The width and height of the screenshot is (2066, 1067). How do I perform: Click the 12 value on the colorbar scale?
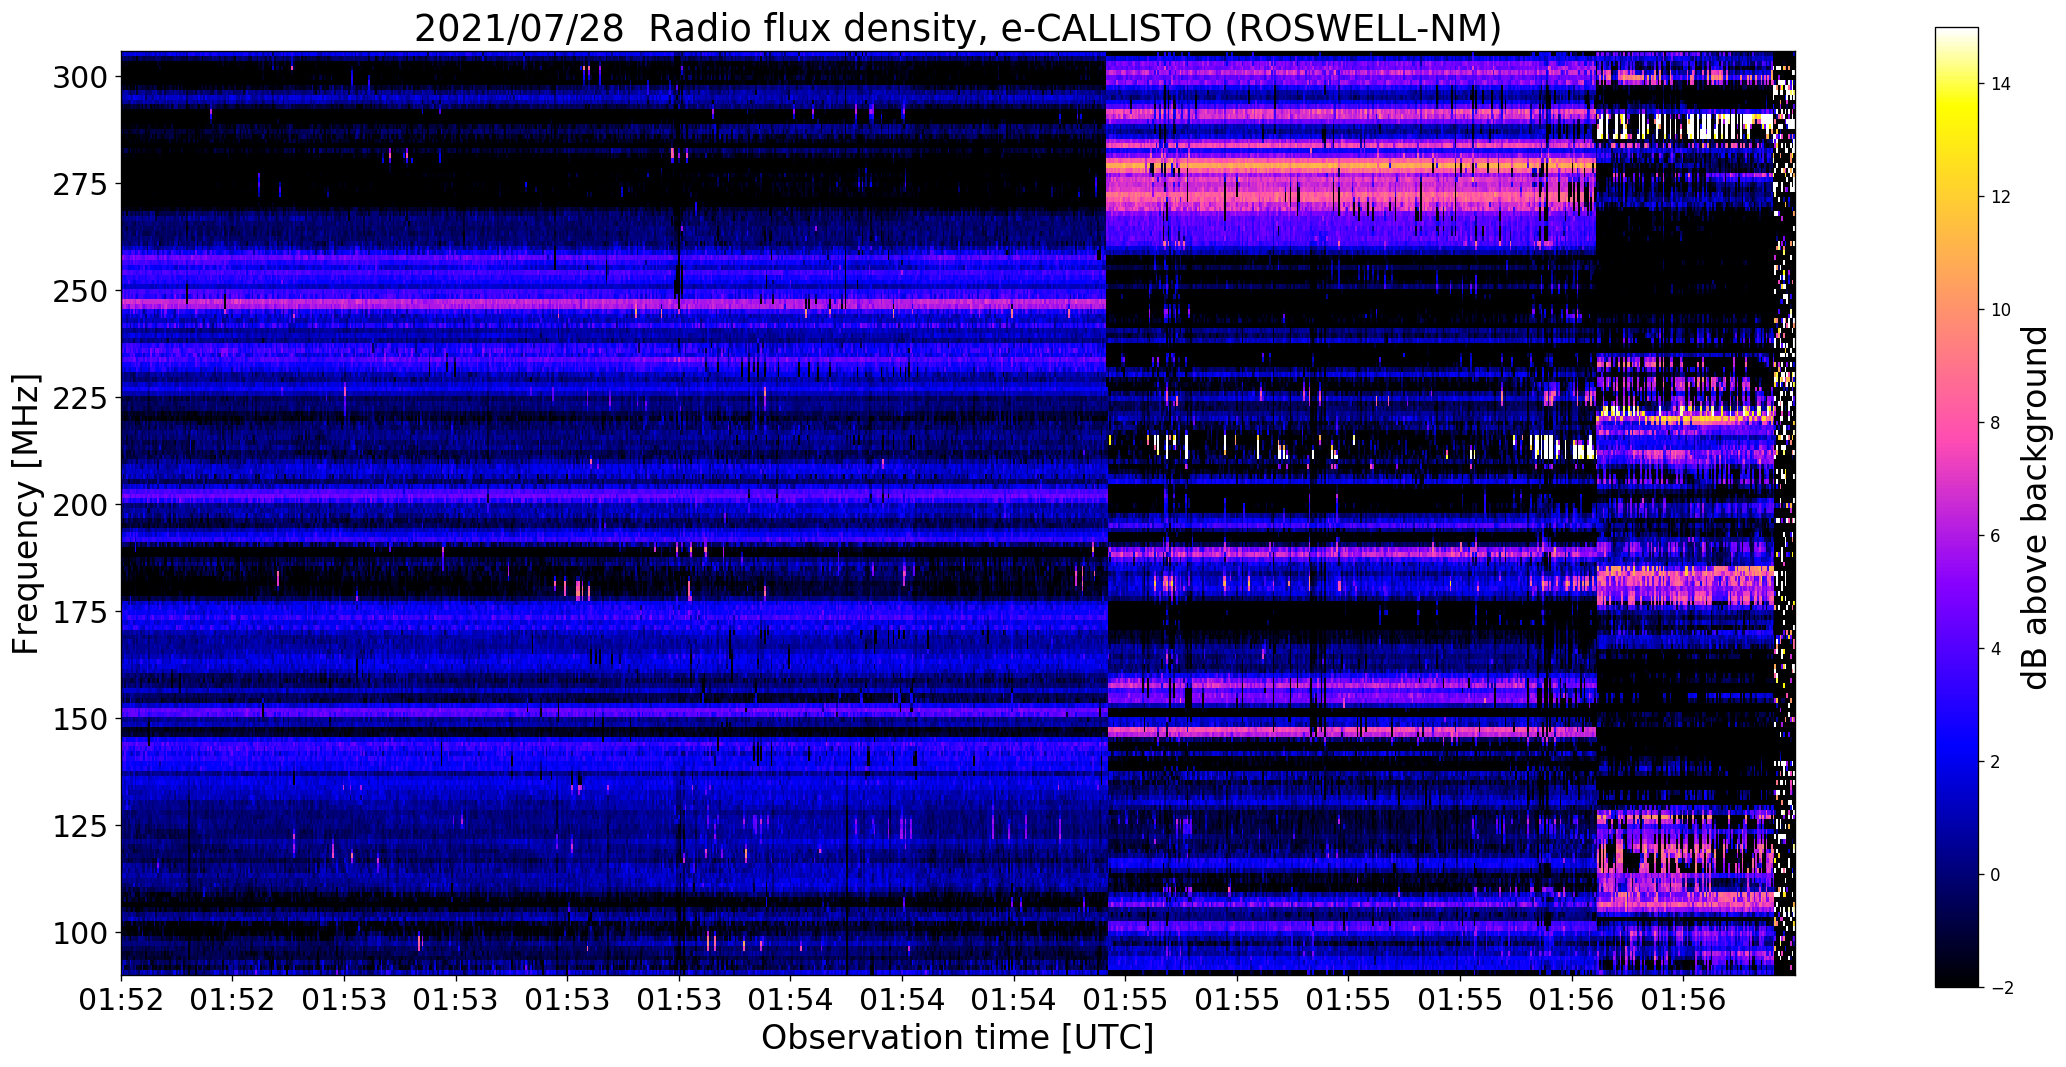tap(2001, 197)
